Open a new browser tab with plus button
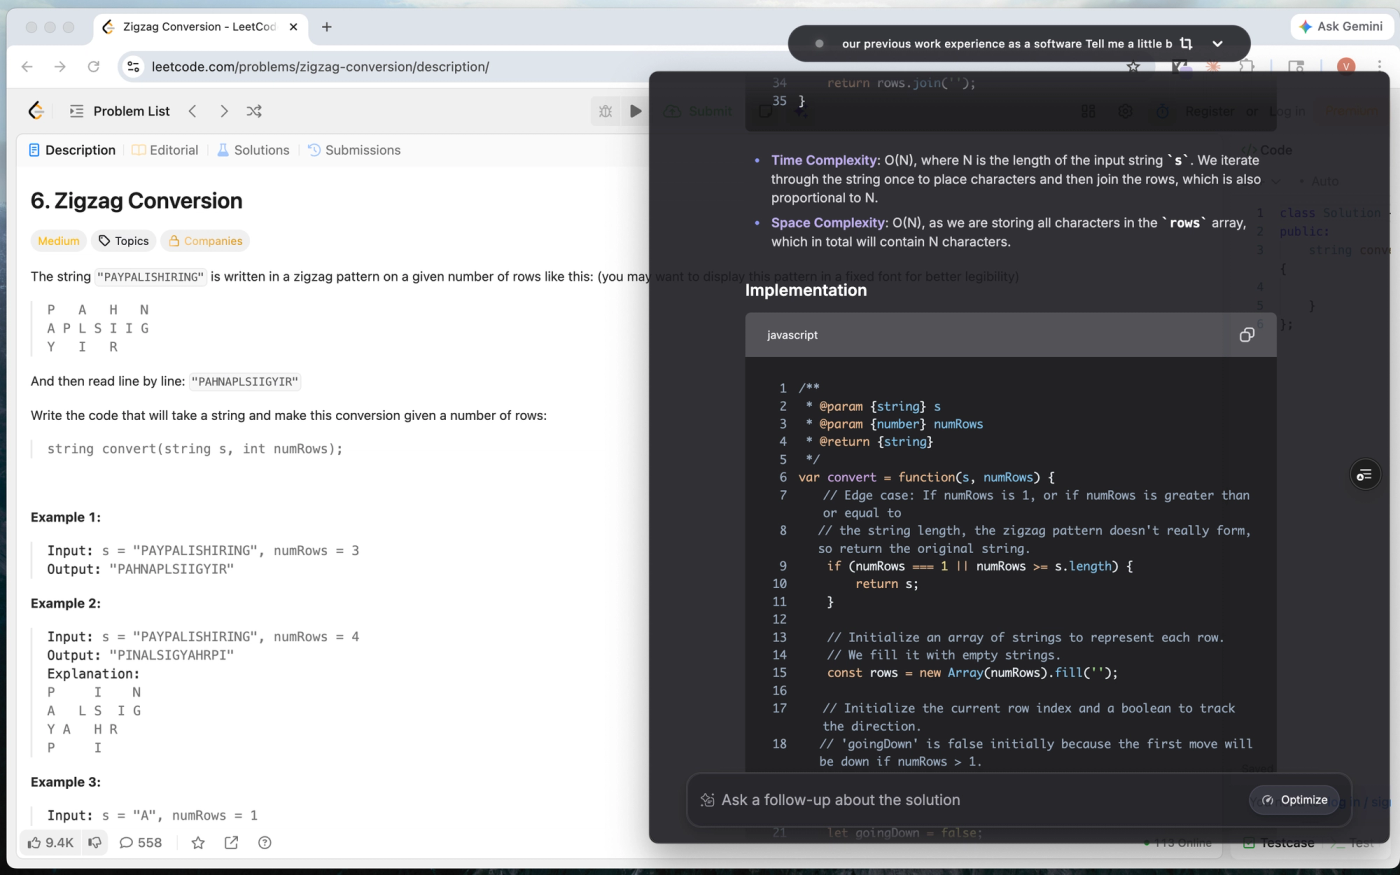The image size is (1400, 875). pos(326,27)
